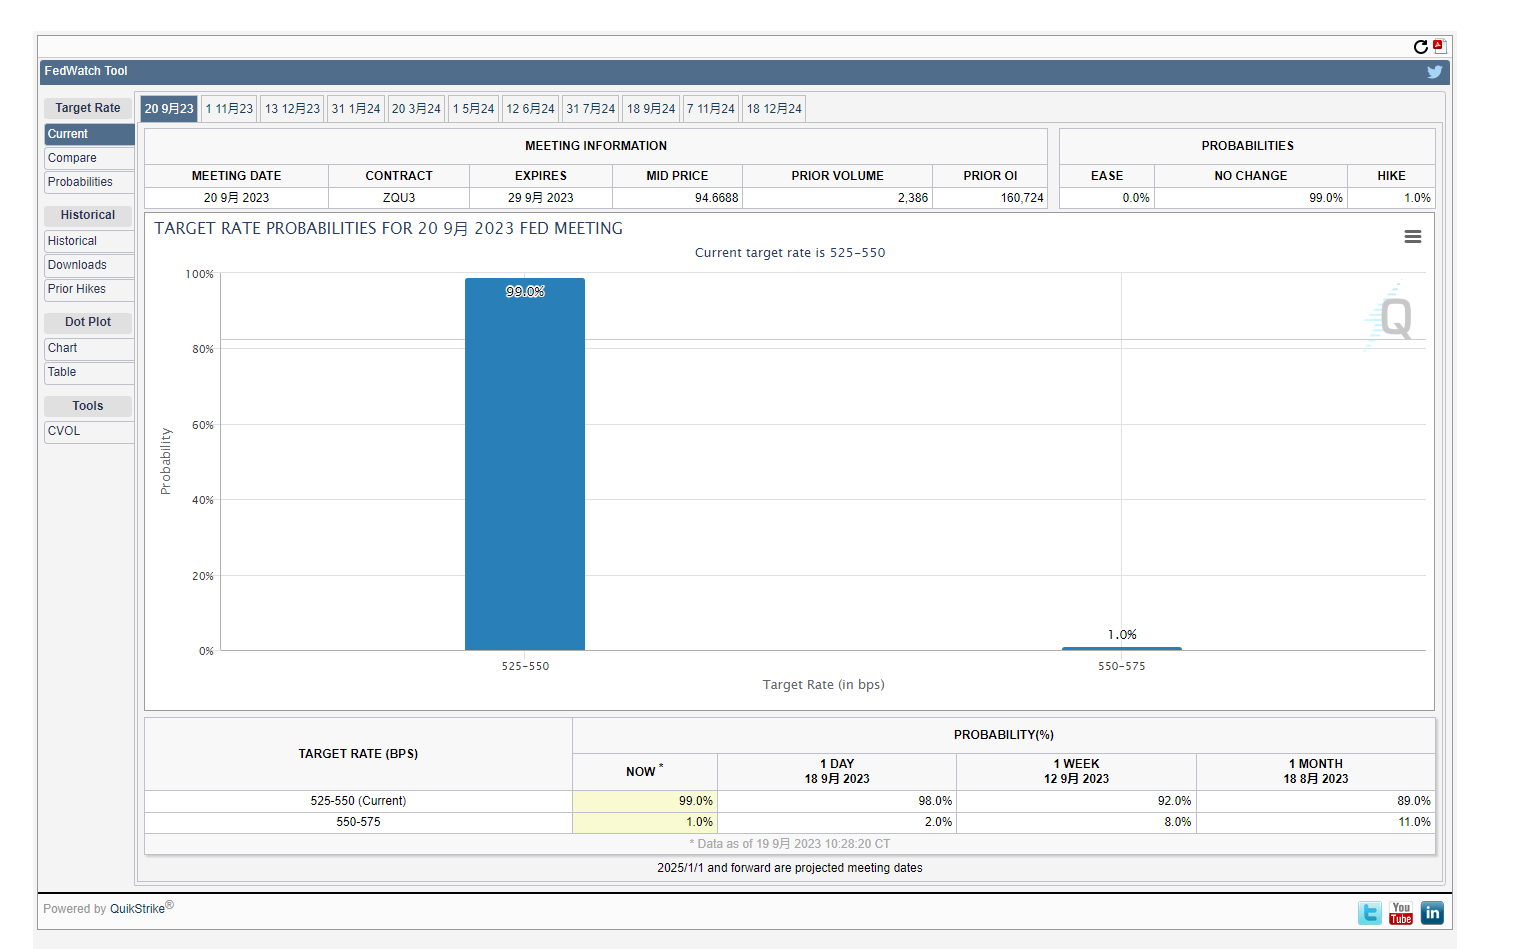Open Probabilities in the sidebar

click(x=89, y=182)
